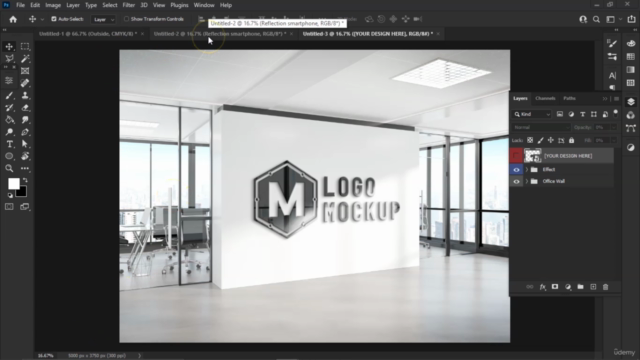Add a layer mask
This screenshot has width=640, height=360.
[555, 287]
